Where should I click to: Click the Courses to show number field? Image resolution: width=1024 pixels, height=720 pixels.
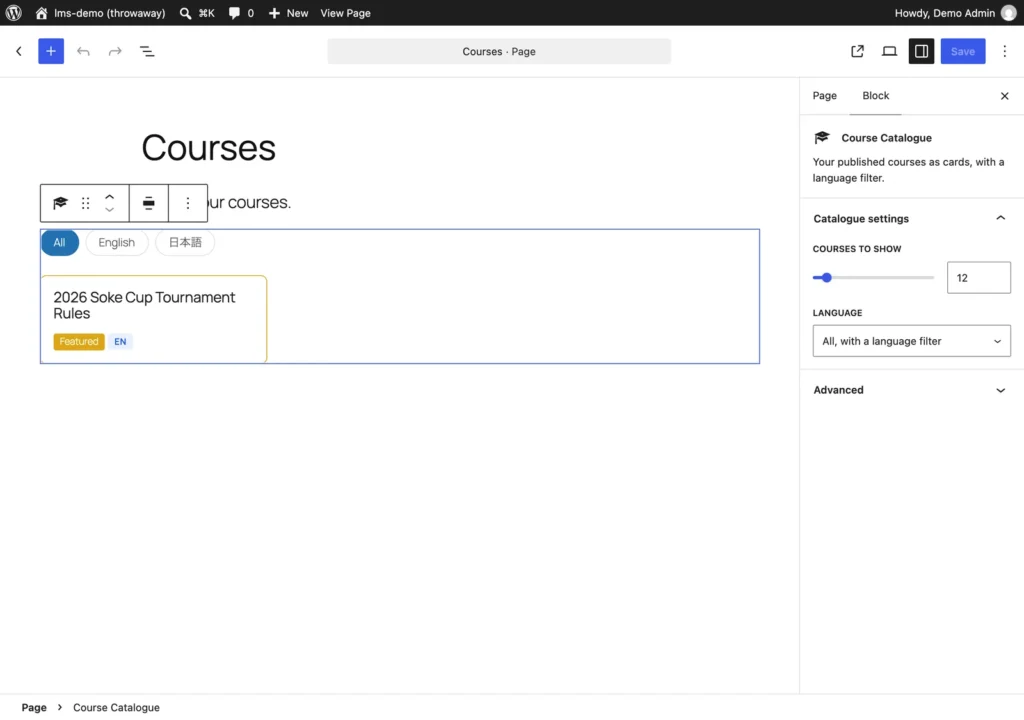click(978, 278)
